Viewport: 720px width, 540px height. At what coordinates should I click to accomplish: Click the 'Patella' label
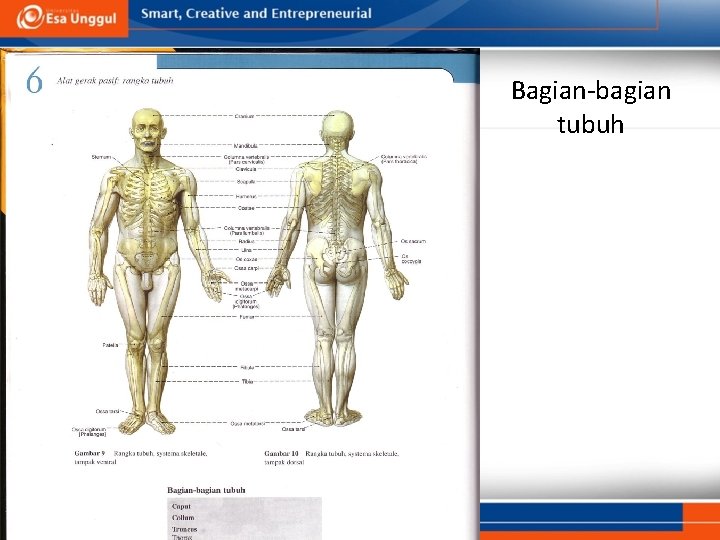110,345
